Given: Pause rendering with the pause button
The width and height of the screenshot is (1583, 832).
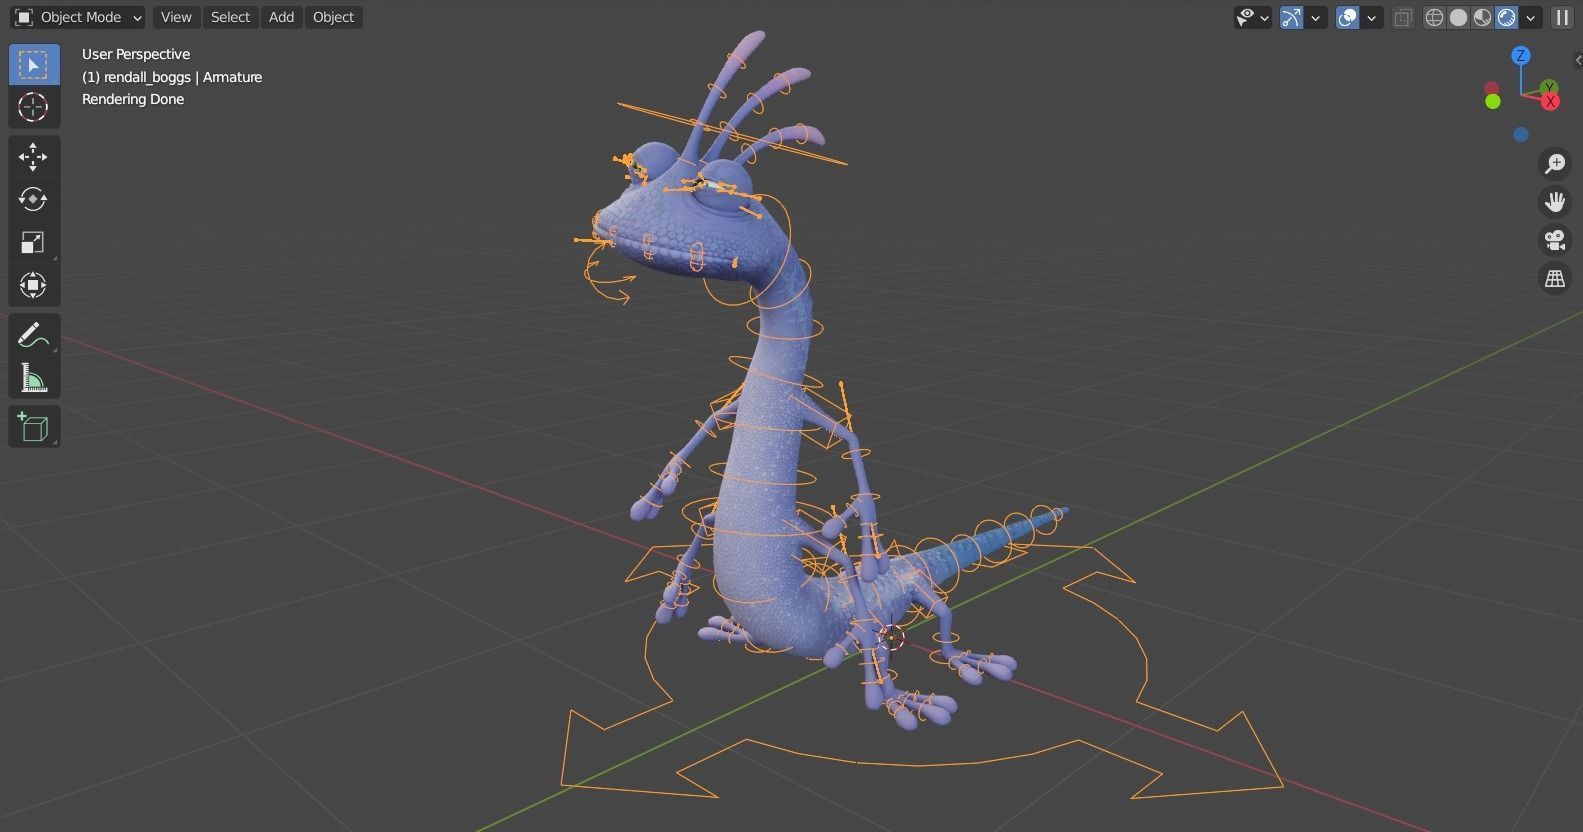Looking at the screenshot, I should [1561, 17].
